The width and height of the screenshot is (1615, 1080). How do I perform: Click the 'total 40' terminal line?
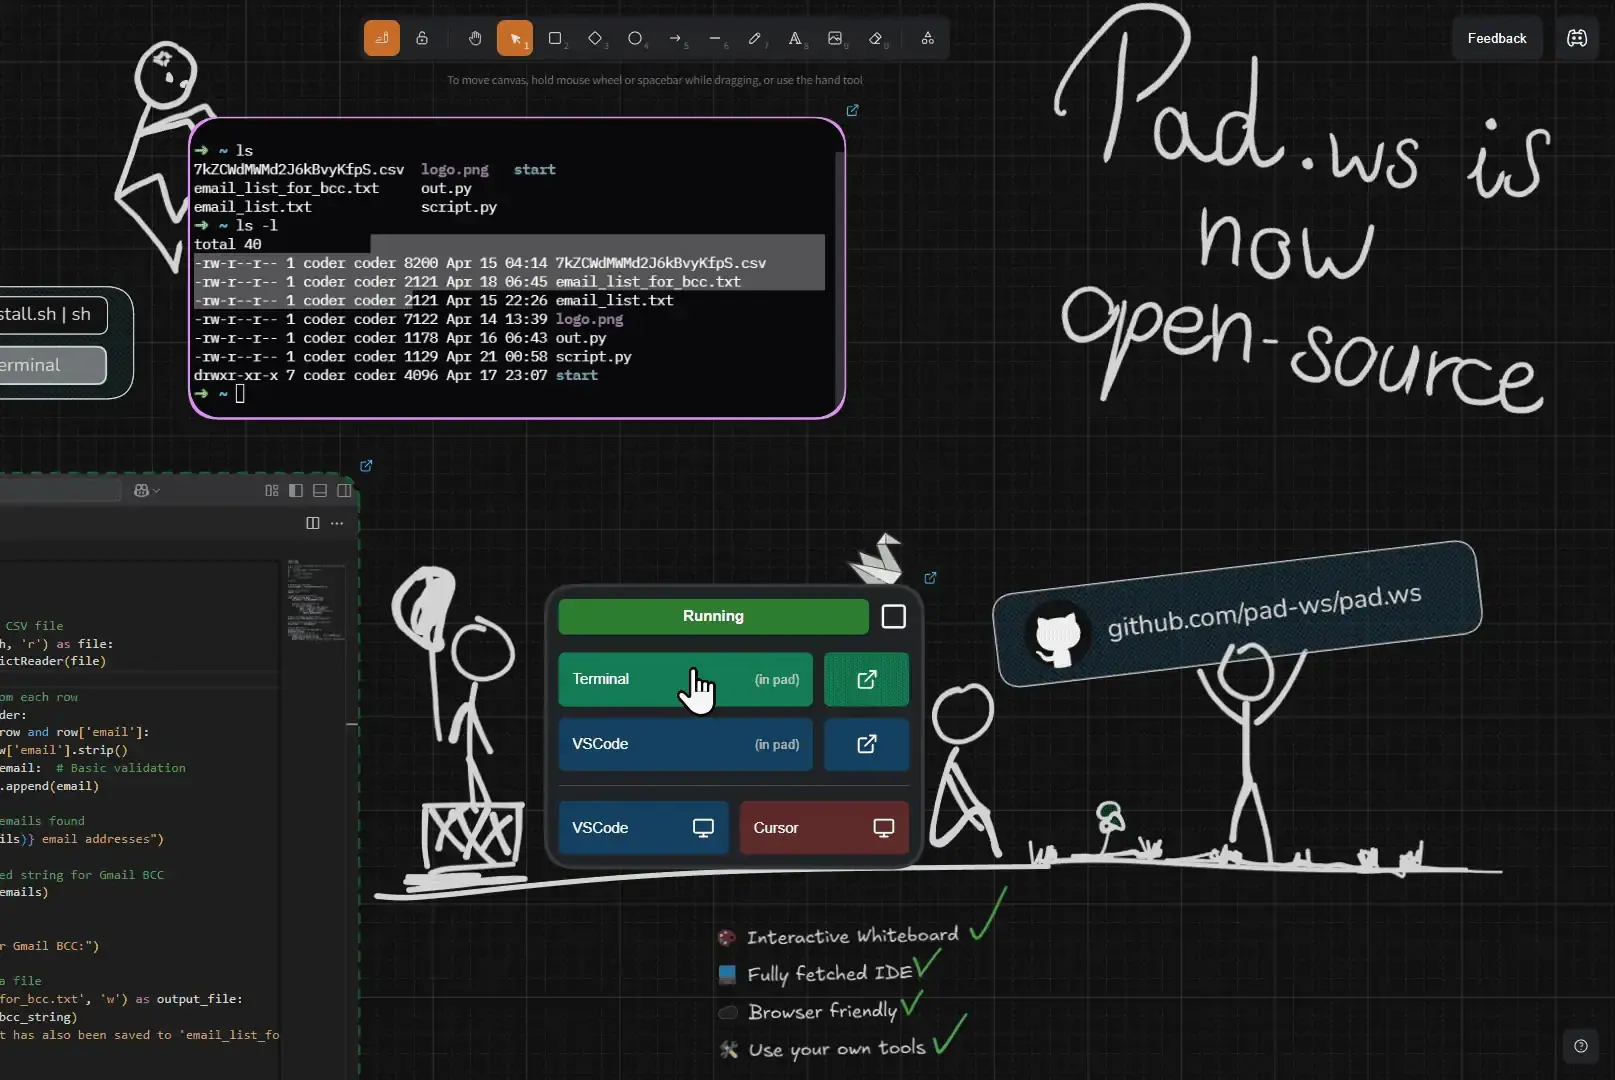point(228,244)
